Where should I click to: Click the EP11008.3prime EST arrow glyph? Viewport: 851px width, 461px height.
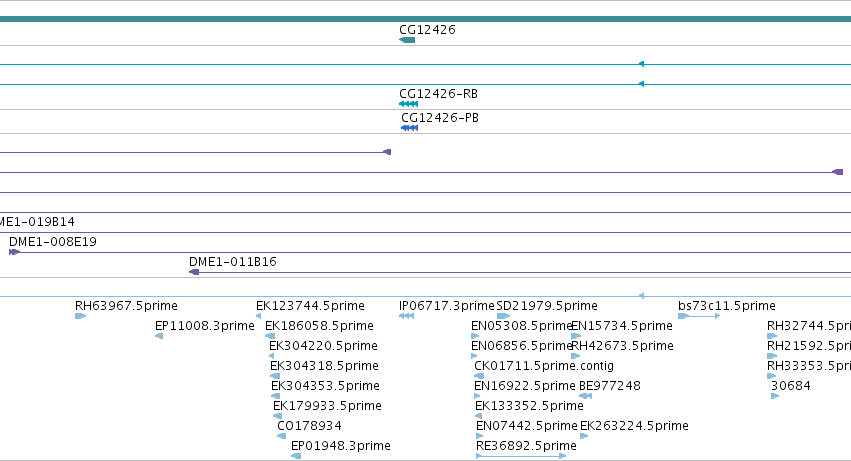[159, 336]
